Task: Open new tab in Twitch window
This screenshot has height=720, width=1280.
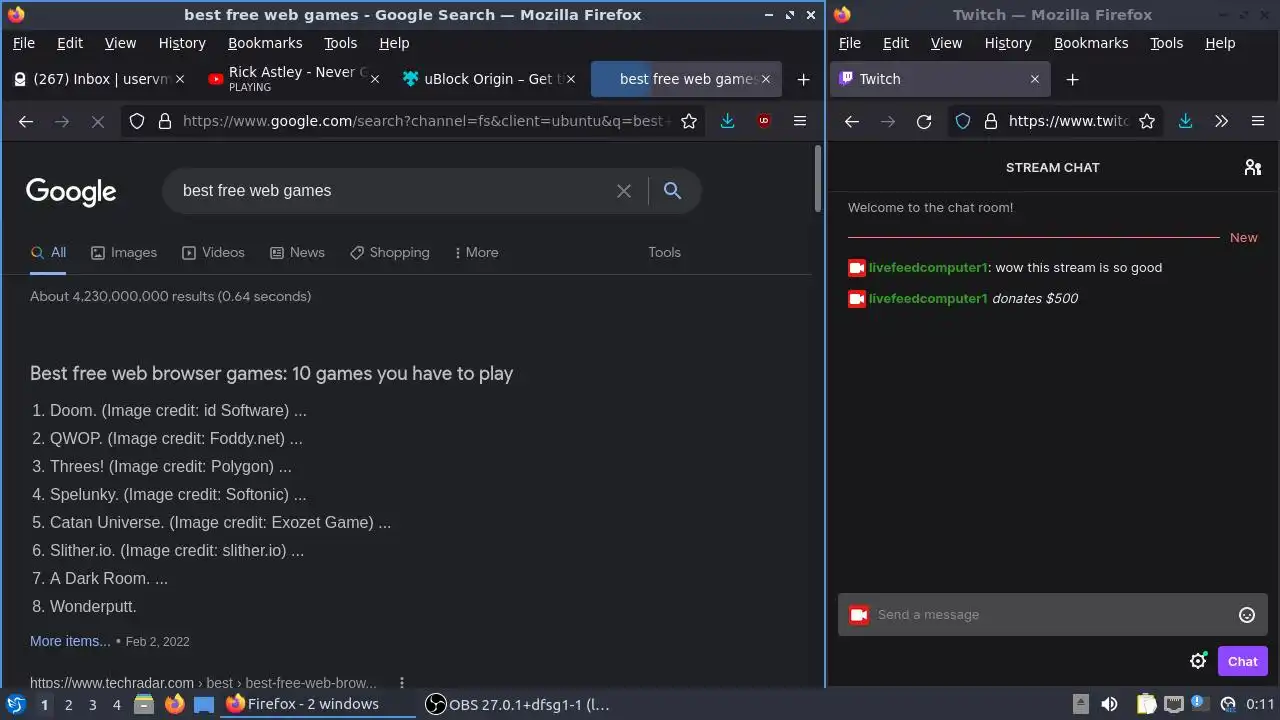Action: (1072, 79)
